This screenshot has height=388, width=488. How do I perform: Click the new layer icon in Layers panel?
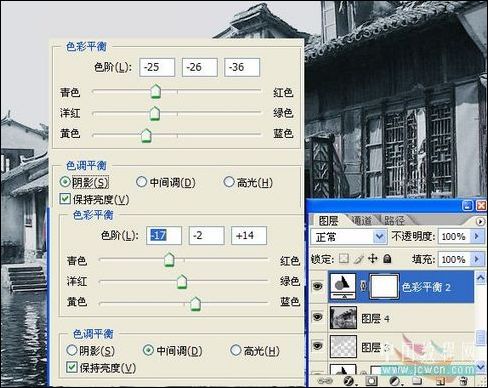coord(440,381)
